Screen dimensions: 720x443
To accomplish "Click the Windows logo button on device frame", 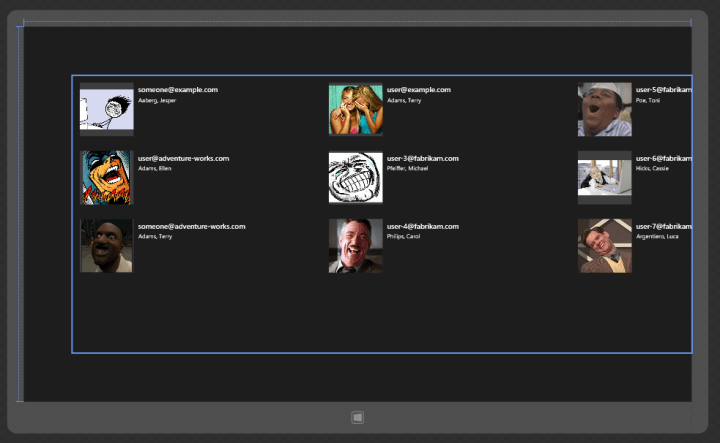I will 357,417.
